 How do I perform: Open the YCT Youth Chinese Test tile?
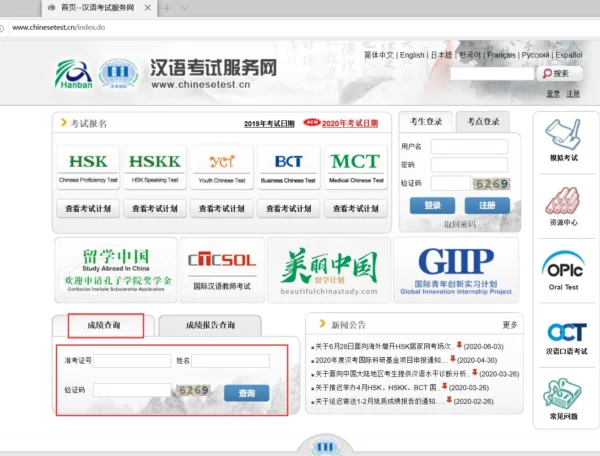(x=222, y=167)
